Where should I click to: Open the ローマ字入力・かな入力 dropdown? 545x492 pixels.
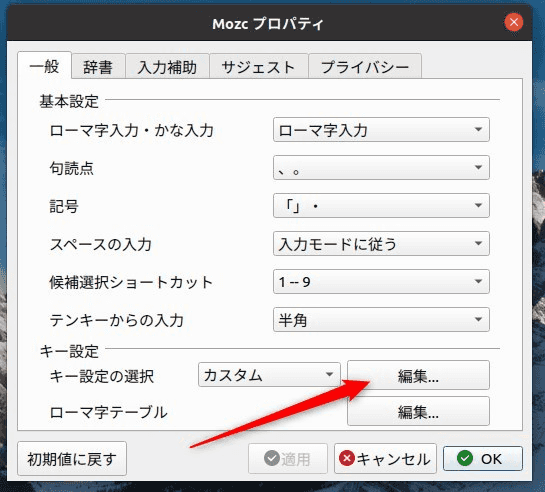click(381, 130)
